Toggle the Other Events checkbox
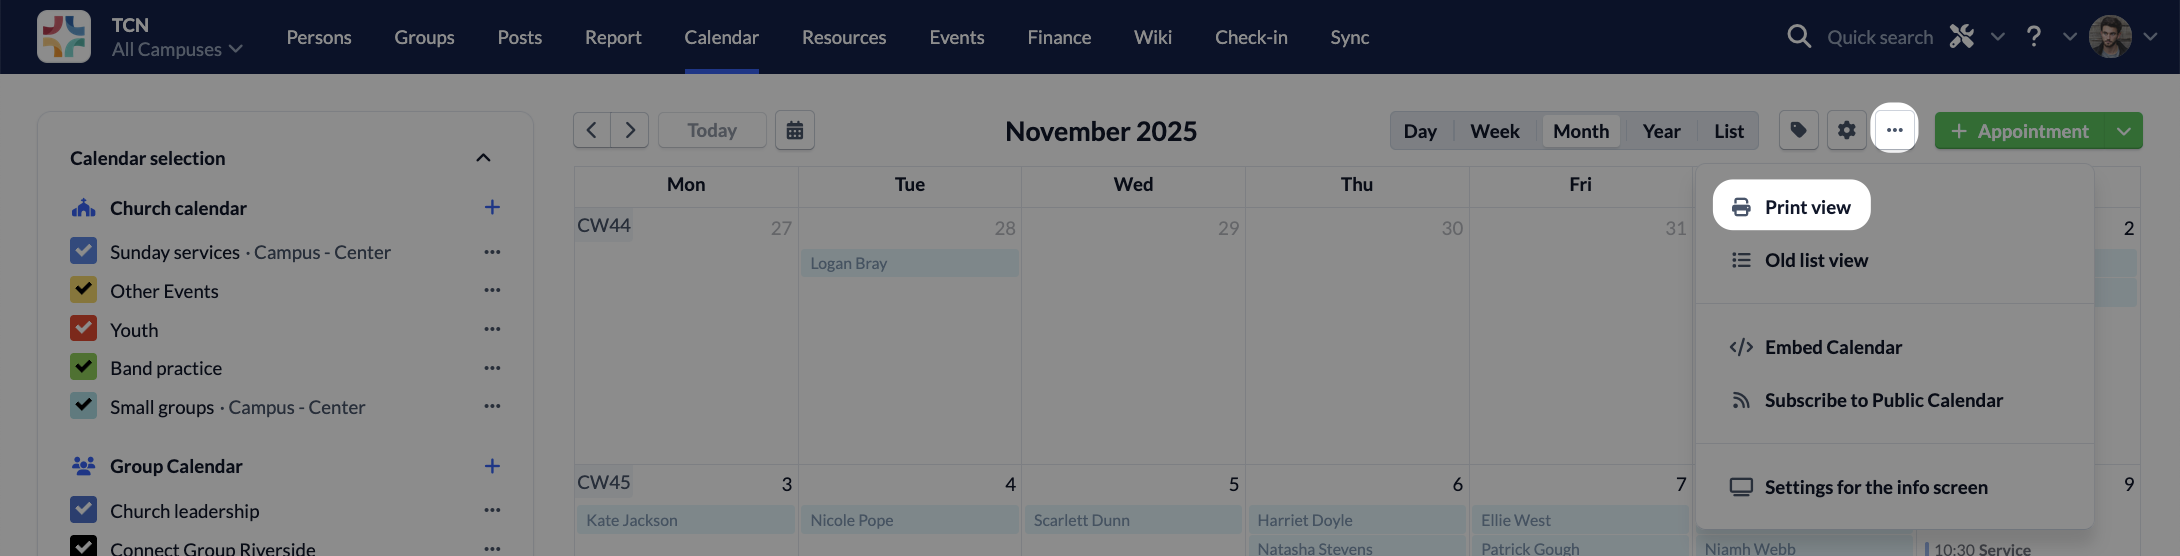 click(x=84, y=290)
